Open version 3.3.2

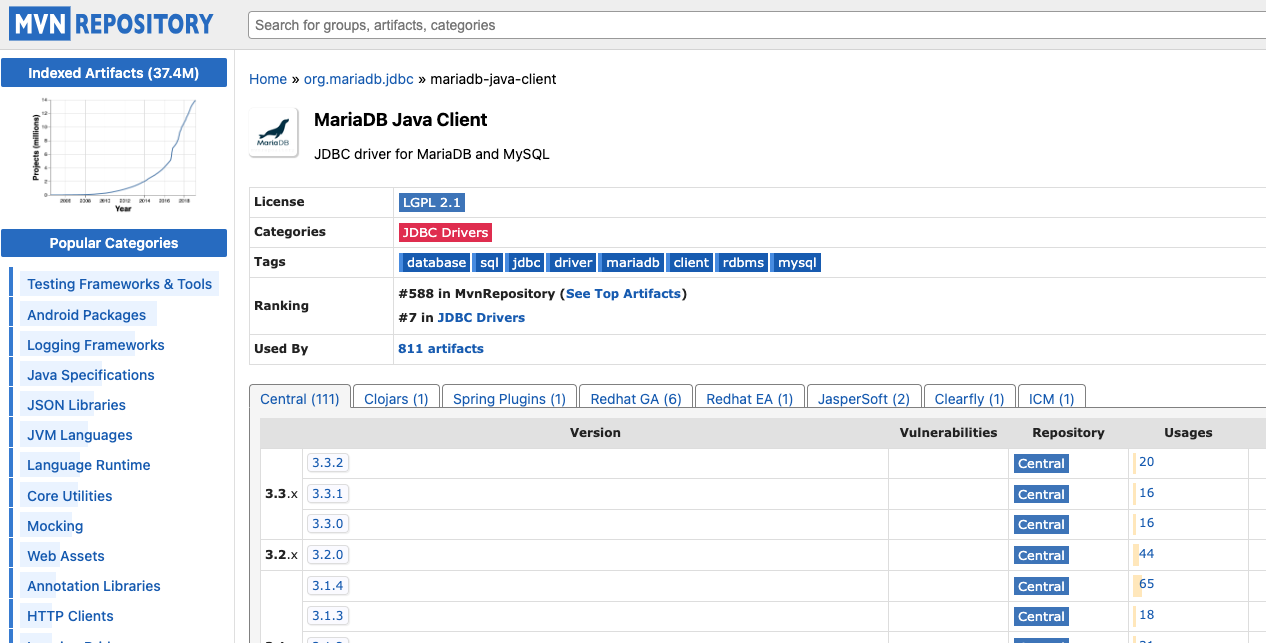click(x=328, y=463)
